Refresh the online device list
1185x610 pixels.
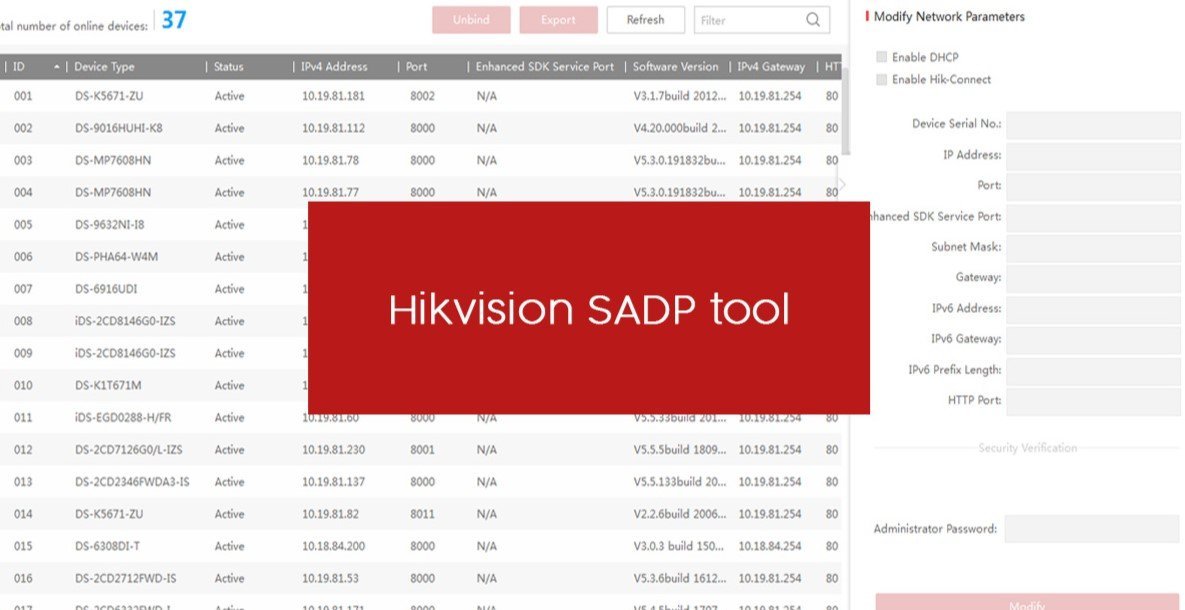pos(645,19)
